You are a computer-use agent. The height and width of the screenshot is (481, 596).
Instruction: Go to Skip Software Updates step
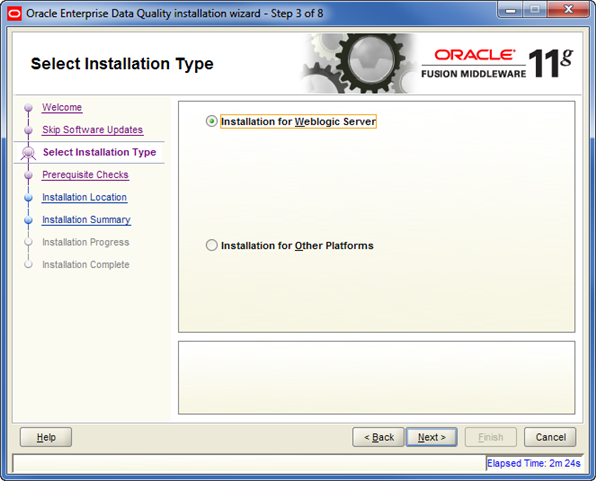92,130
